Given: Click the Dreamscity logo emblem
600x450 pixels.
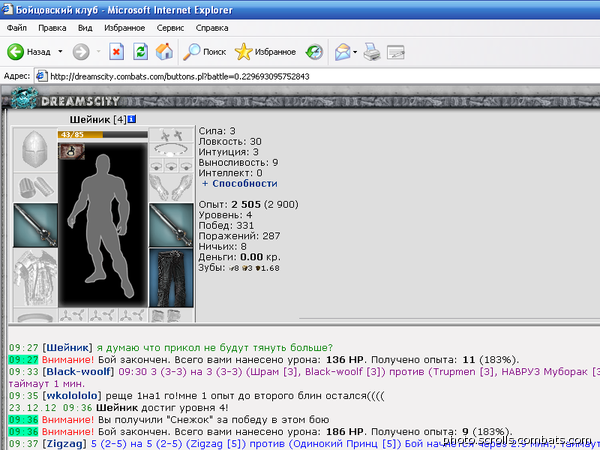Looking at the screenshot, I should [x=24, y=98].
